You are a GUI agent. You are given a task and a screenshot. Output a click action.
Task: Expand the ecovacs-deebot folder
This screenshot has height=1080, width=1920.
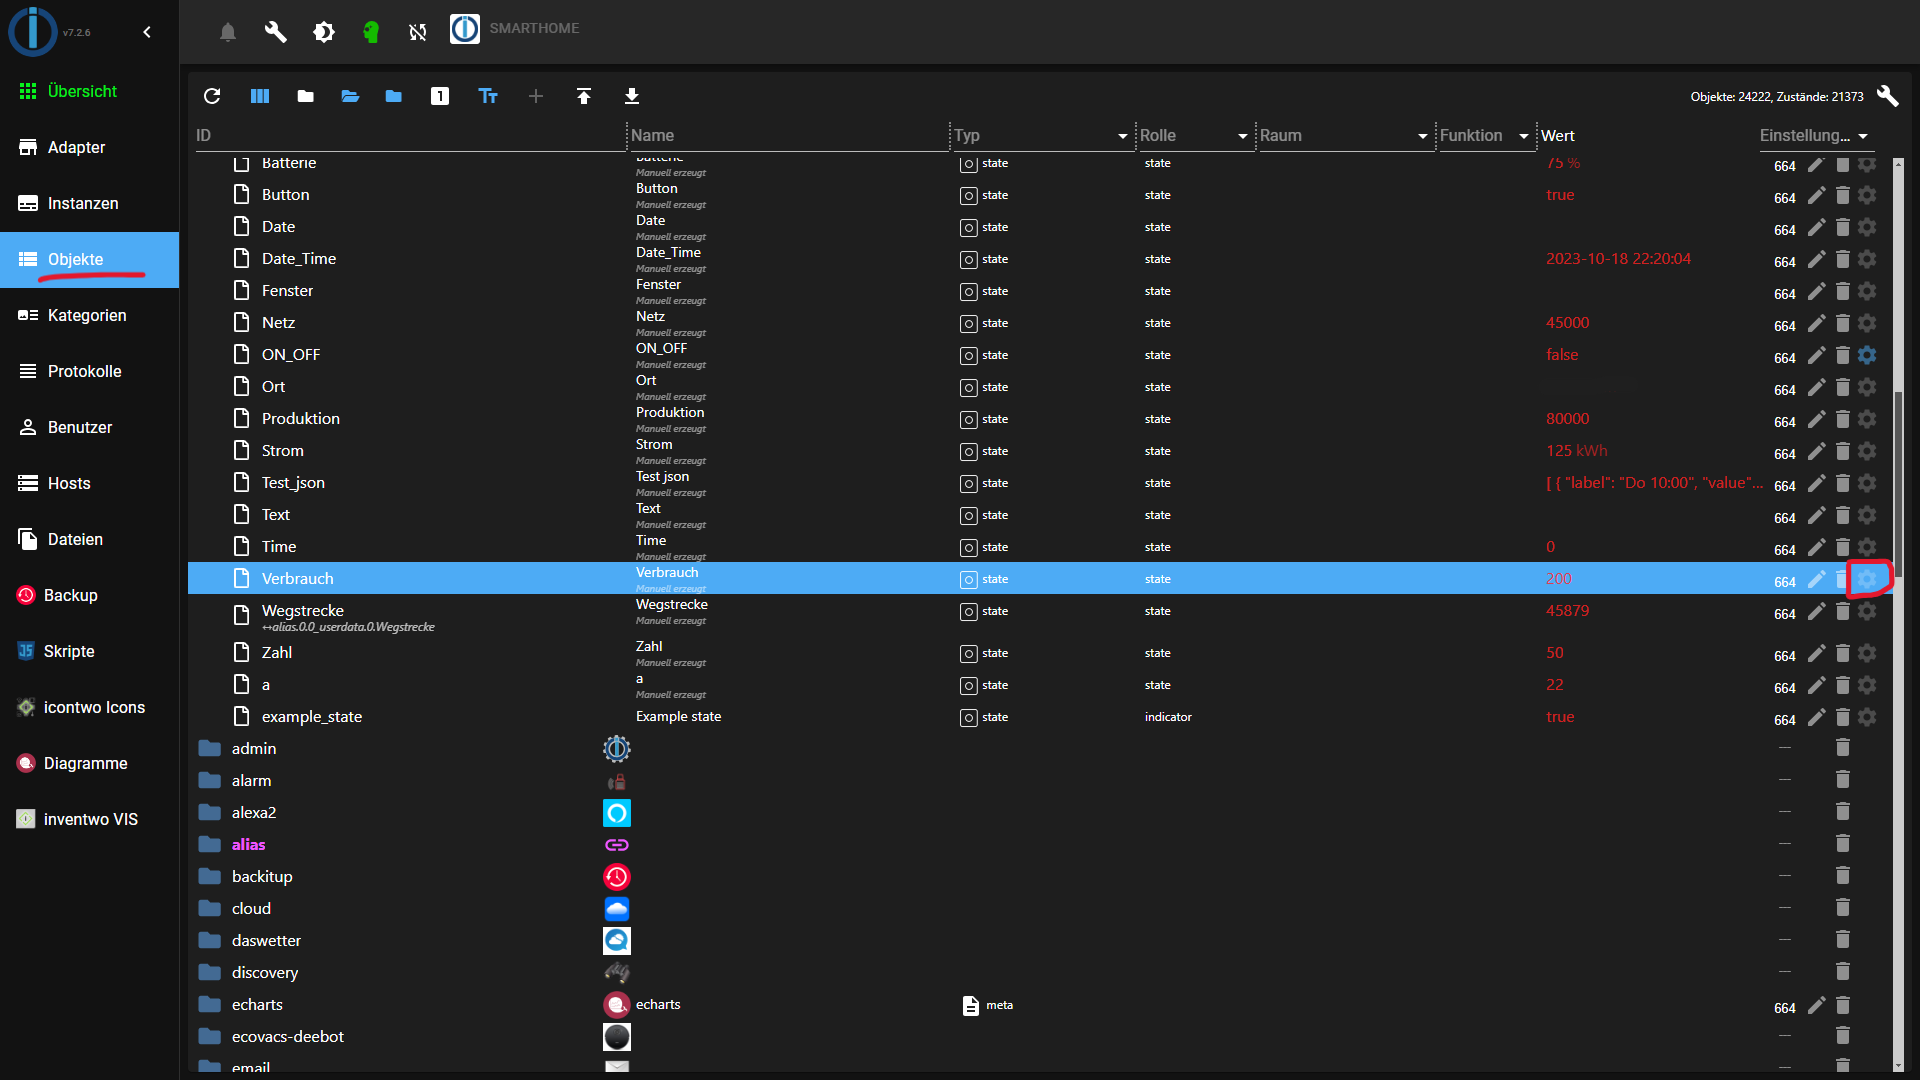pyautogui.click(x=210, y=1037)
